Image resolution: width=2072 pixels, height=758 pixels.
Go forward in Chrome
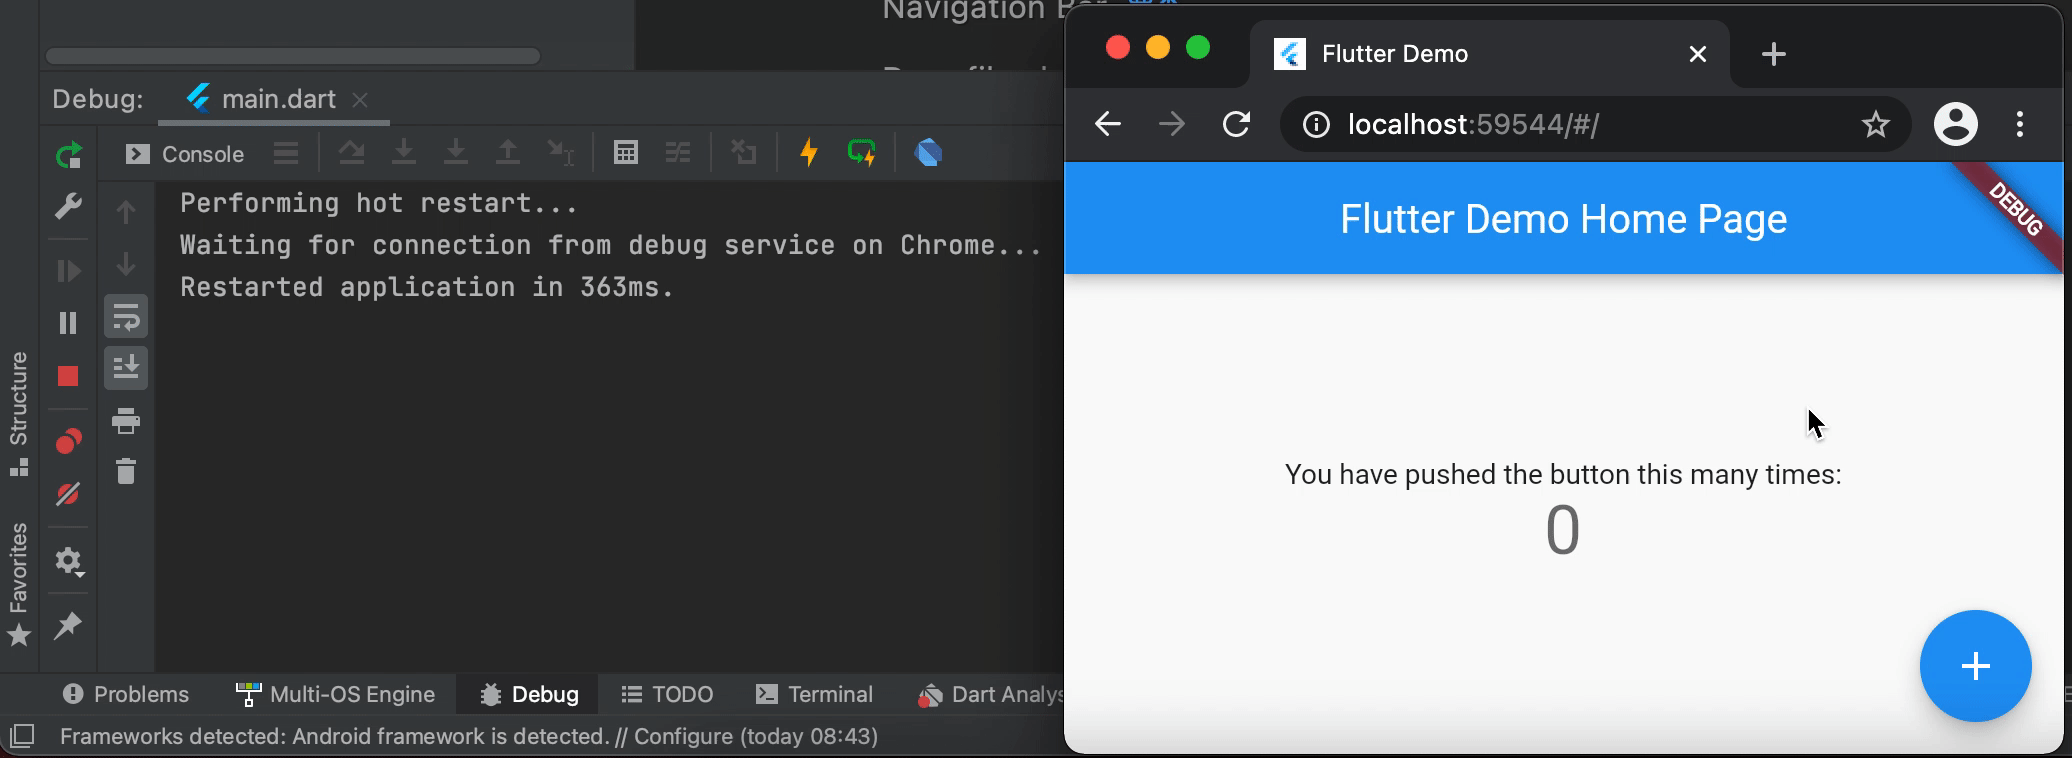point(1172,124)
